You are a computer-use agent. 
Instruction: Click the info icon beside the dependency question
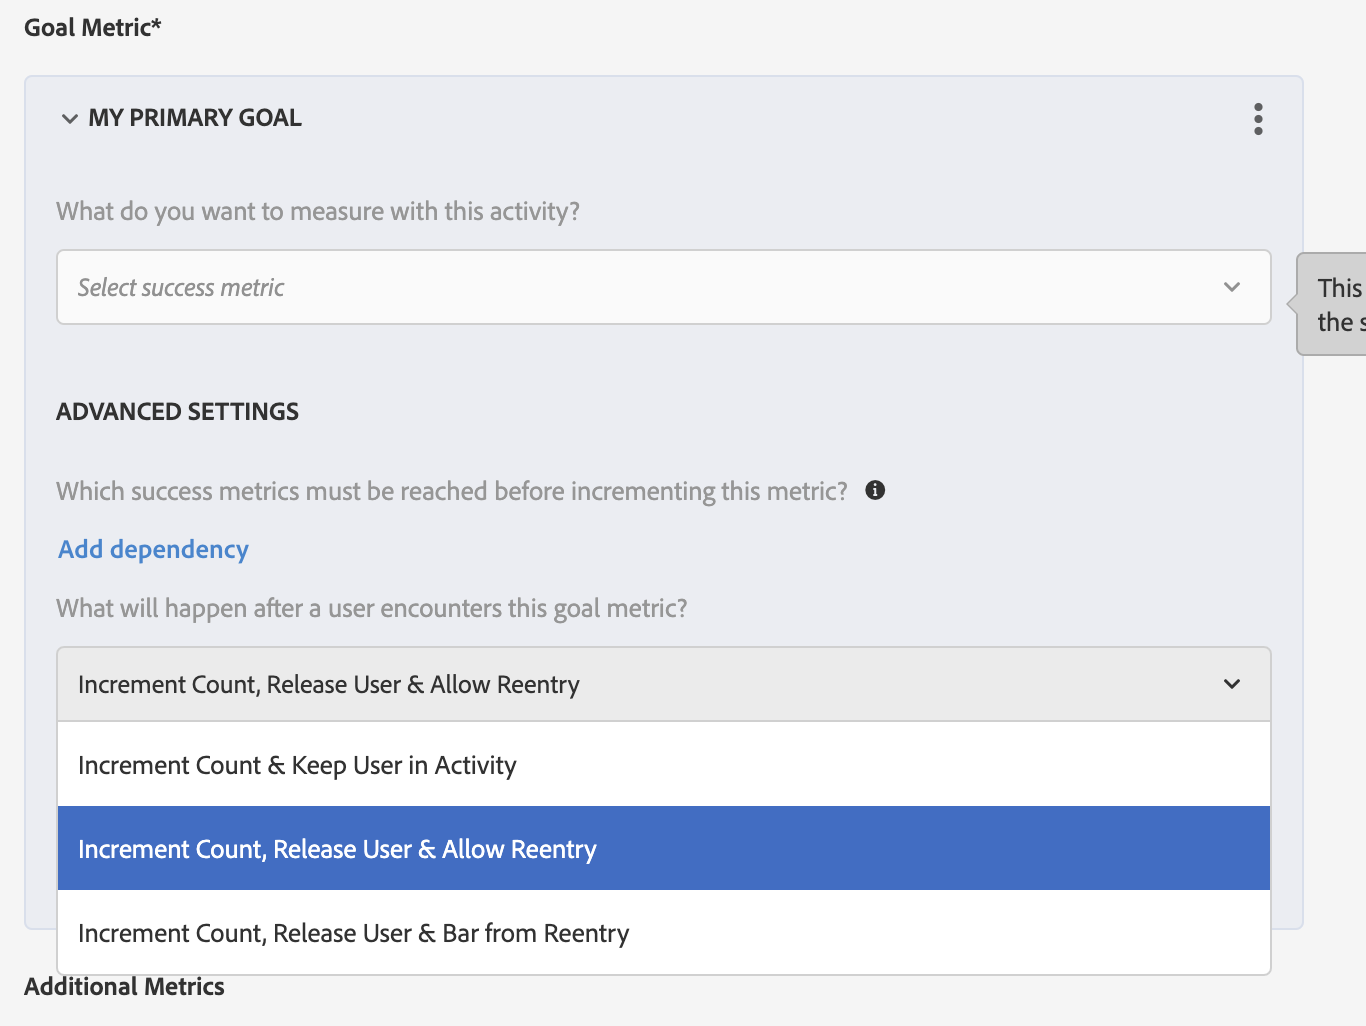point(875,490)
